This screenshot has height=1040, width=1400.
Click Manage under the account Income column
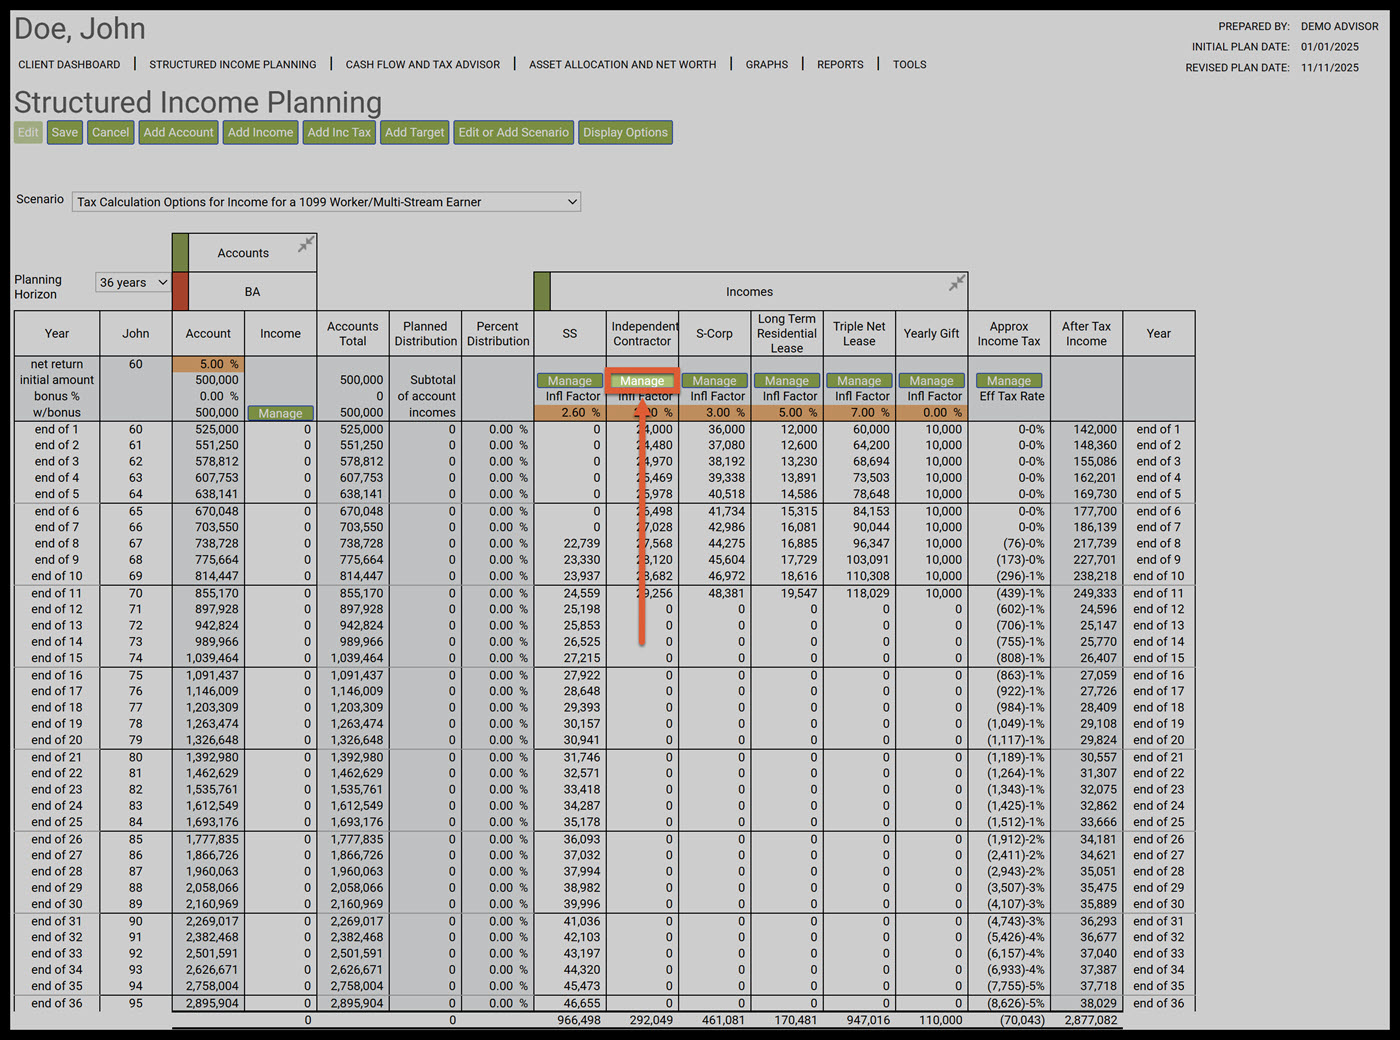(x=280, y=413)
